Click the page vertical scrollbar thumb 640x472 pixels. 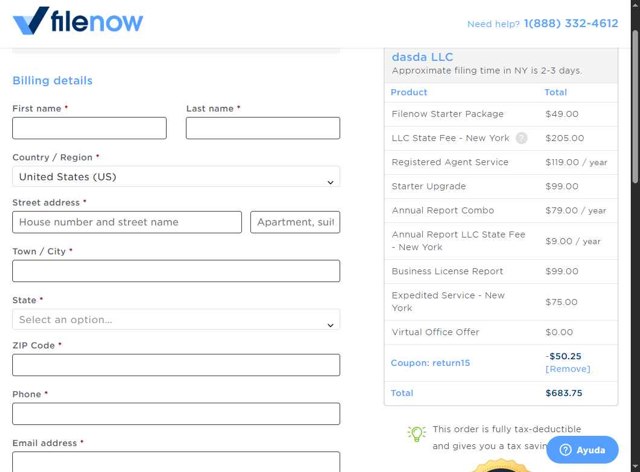[635, 106]
